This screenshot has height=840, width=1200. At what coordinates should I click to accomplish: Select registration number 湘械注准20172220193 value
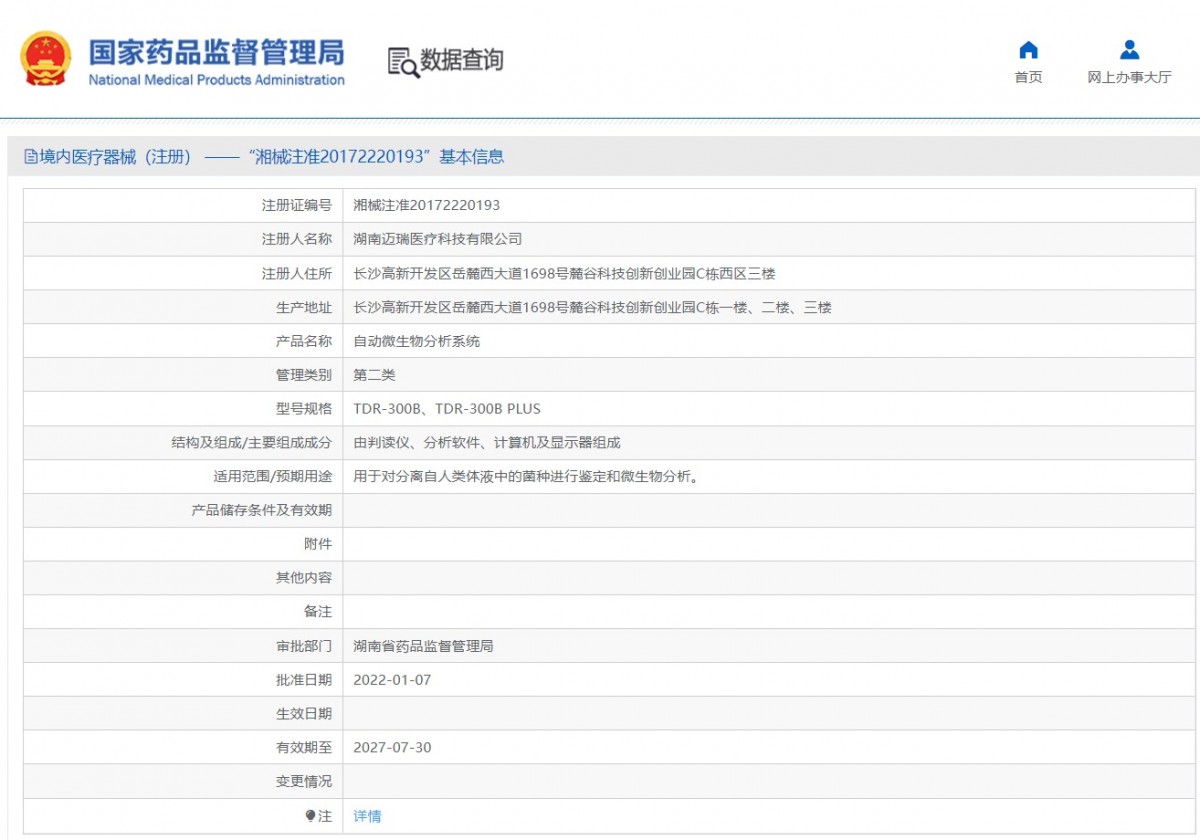point(427,205)
